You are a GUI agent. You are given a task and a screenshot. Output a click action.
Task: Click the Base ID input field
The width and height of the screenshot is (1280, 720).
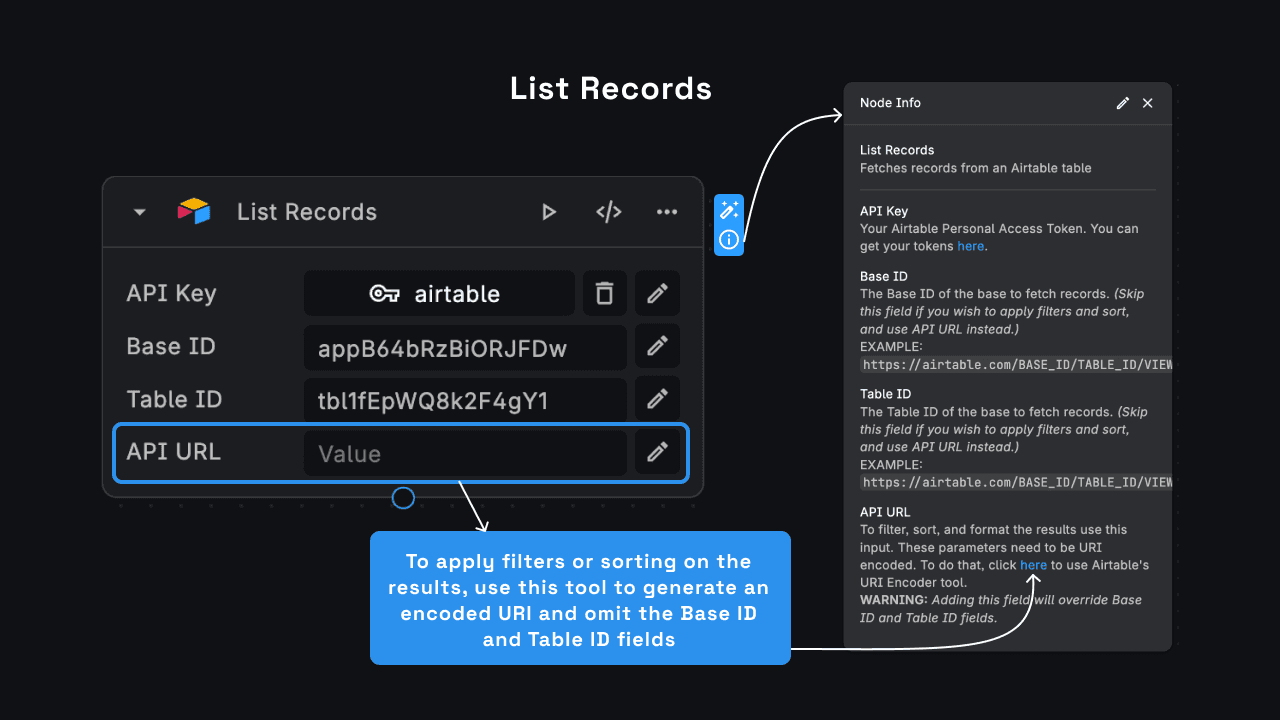[x=465, y=347]
